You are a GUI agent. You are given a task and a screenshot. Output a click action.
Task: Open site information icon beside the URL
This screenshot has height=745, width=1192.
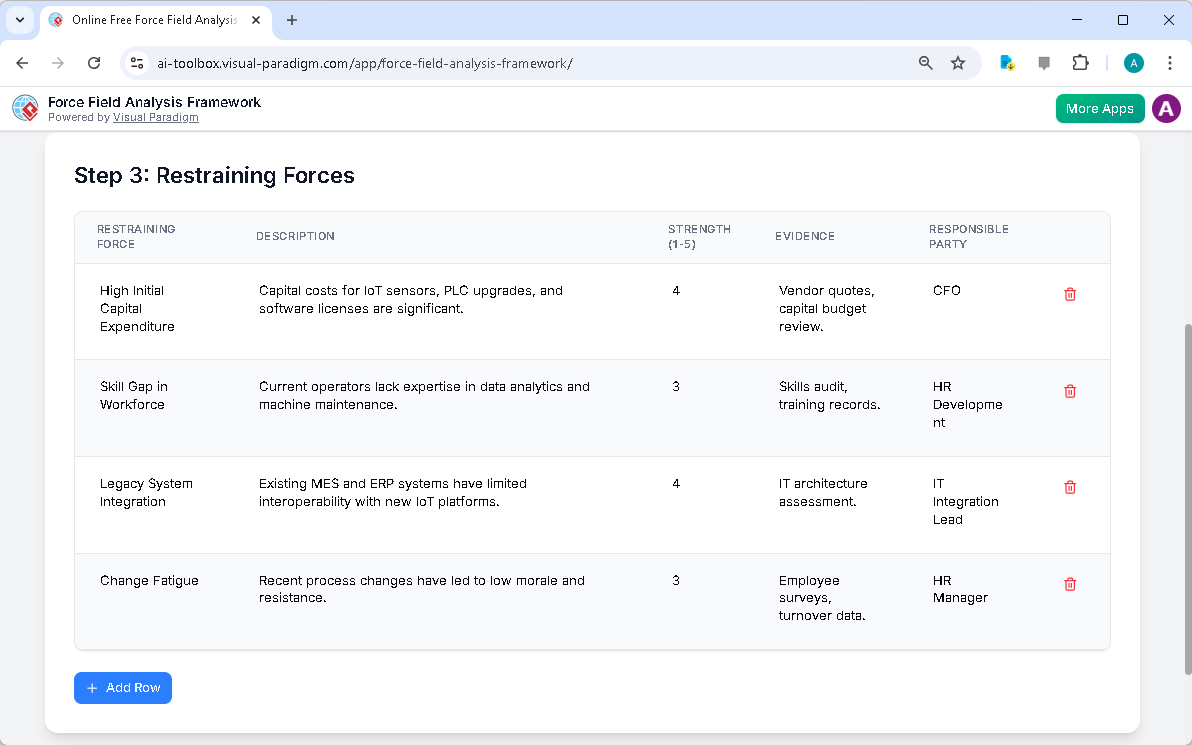136,62
